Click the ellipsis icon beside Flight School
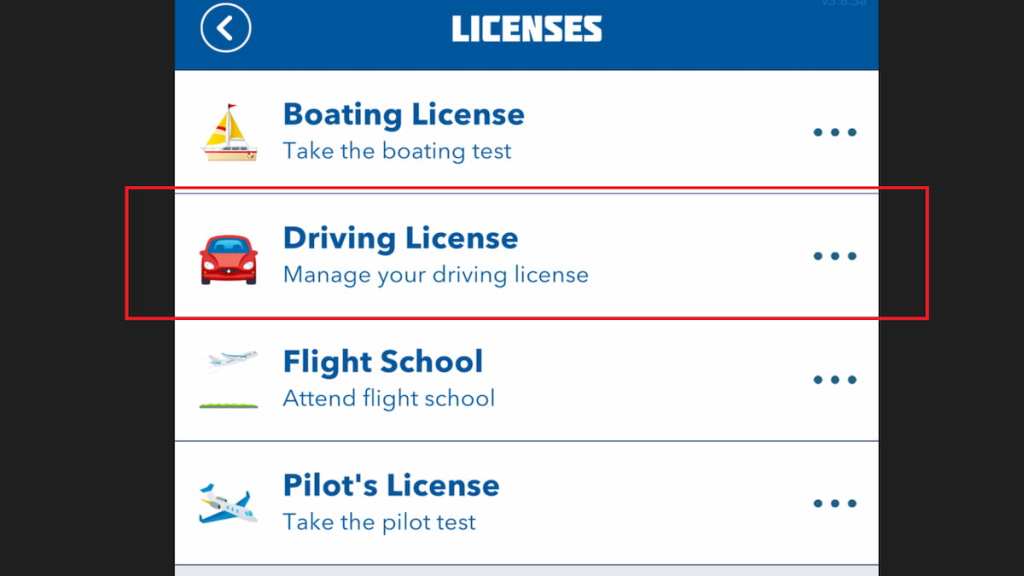 click(835, 378)
